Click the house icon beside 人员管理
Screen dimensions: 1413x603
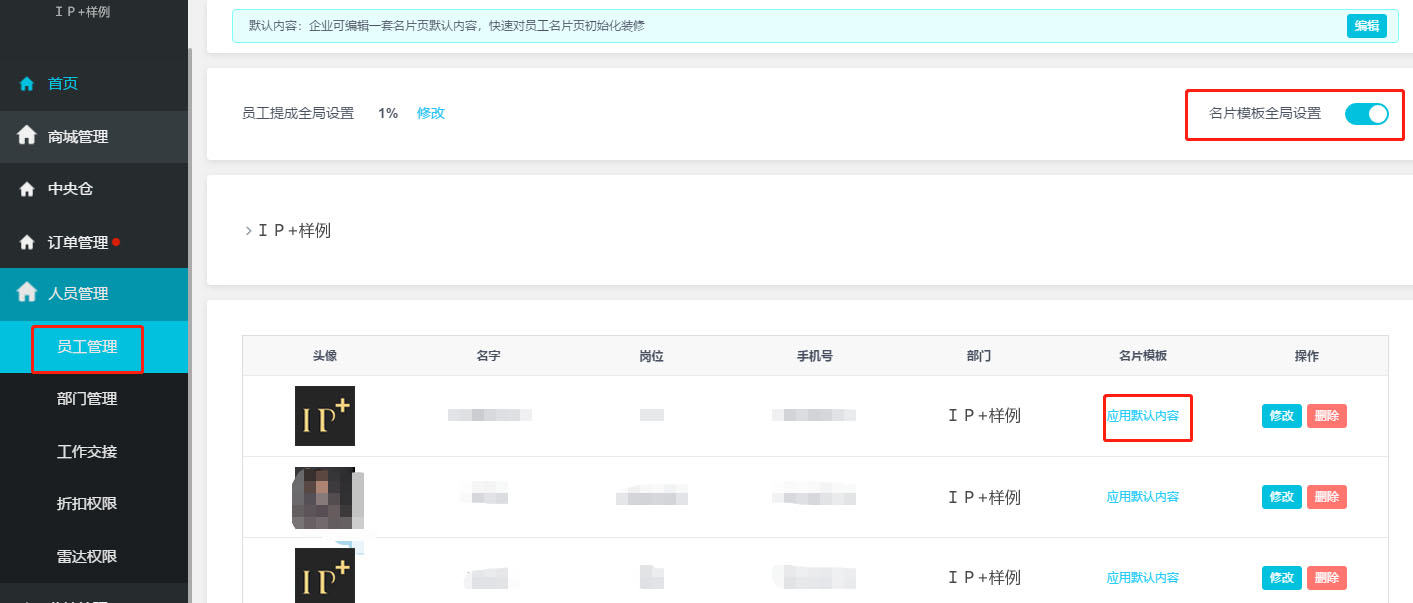[27, 293]
